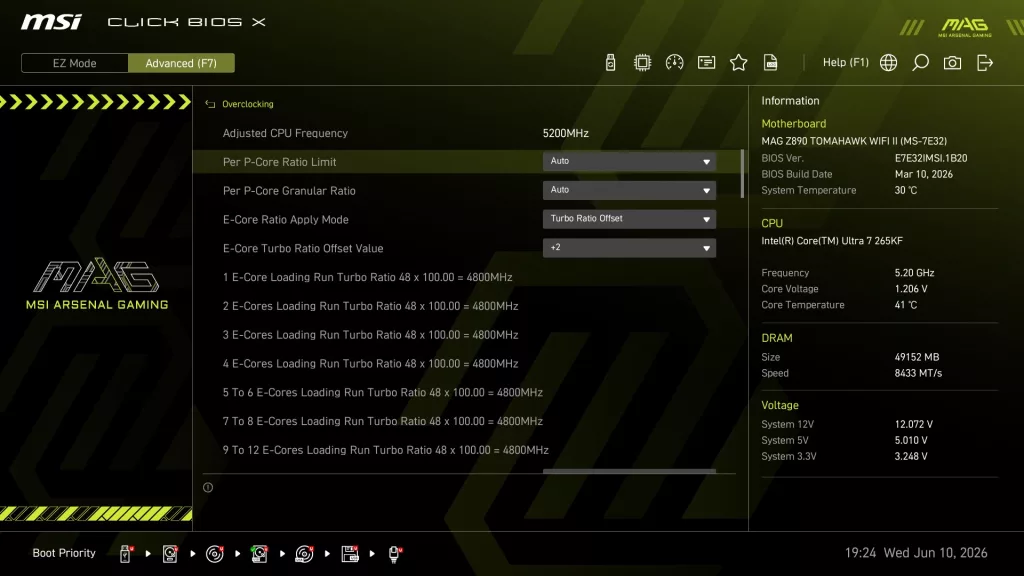1024x576 pixels.
Task: Click the back arrow beside Overclocking
Action: pos(210,104)
